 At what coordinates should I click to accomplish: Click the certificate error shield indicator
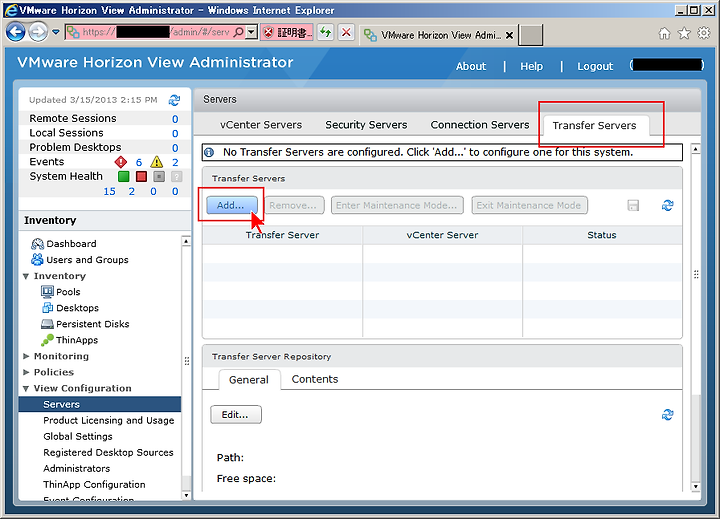pyautogui.click(x=287, y=32)
